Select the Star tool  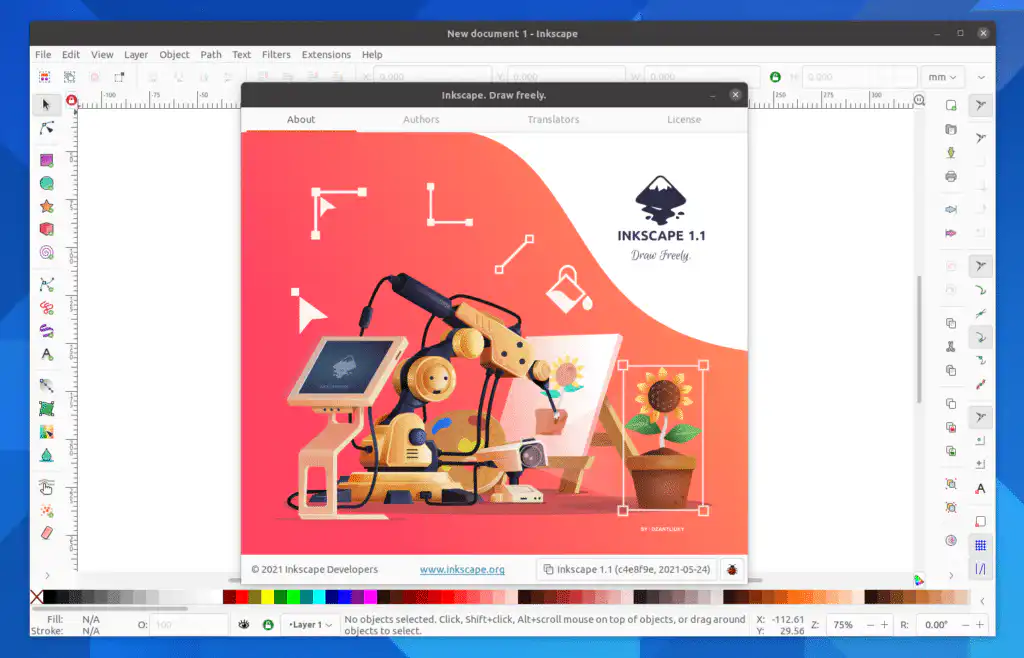pyautogui.click(x=45, y=207)
